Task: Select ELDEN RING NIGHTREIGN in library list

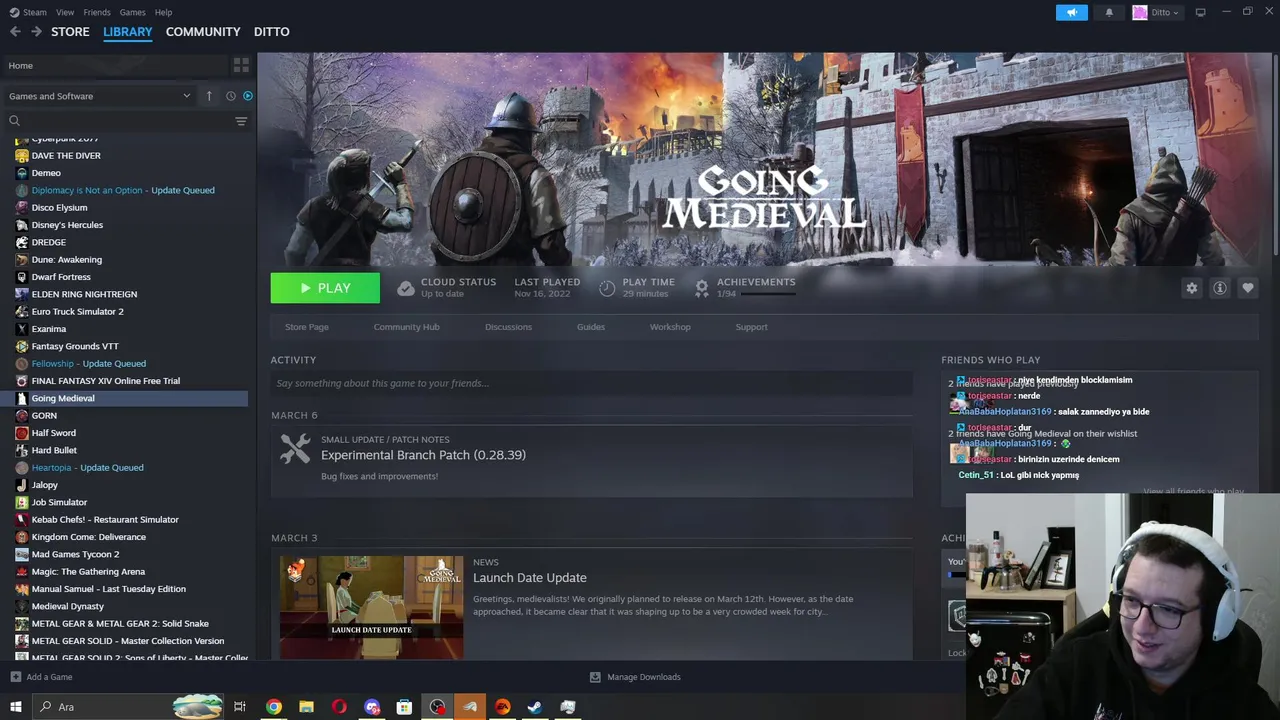Action: click(x=84, y=294)
